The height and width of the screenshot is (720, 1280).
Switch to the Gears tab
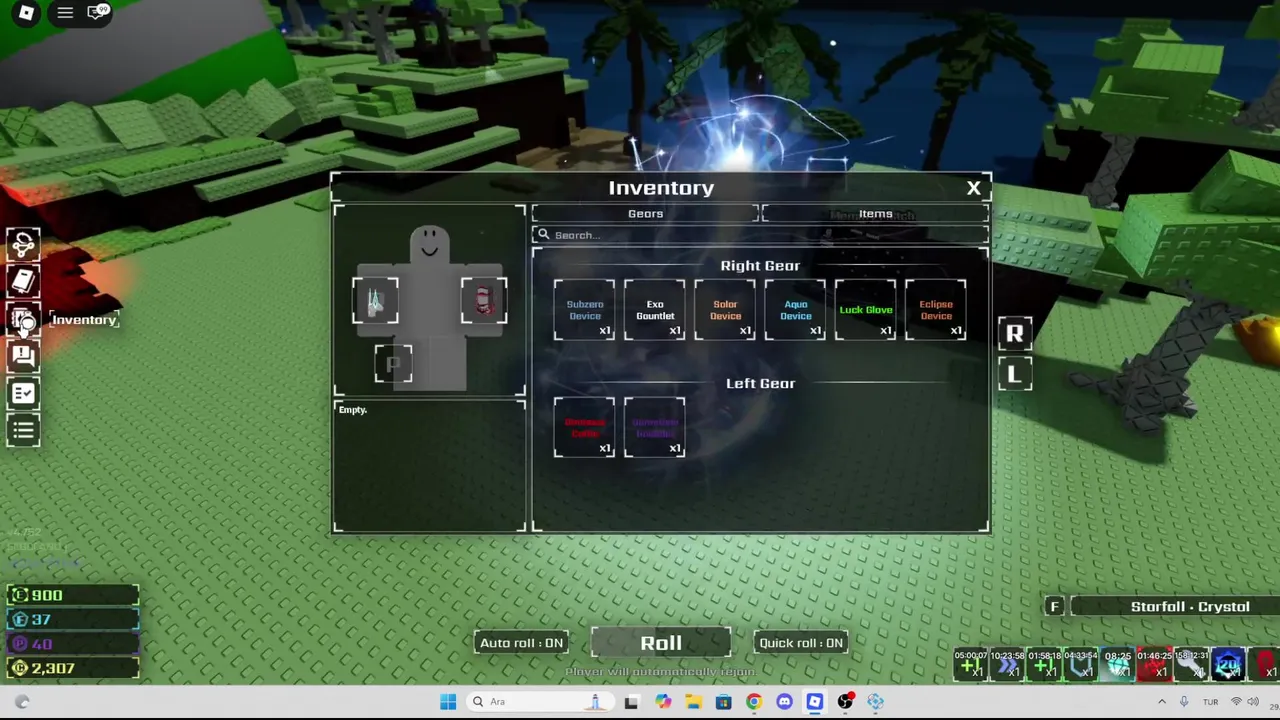pyautogui.click(x=645, y=213)
